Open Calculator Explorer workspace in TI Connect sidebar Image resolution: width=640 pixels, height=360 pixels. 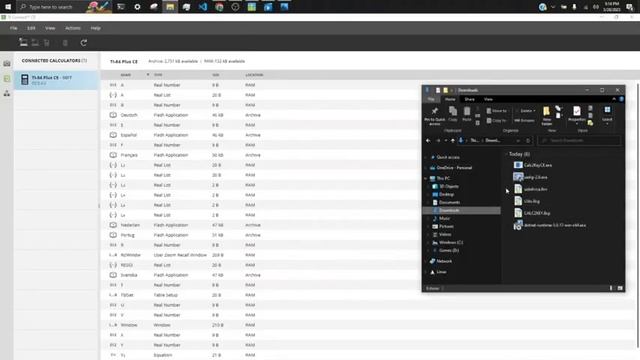coord(7,79)
